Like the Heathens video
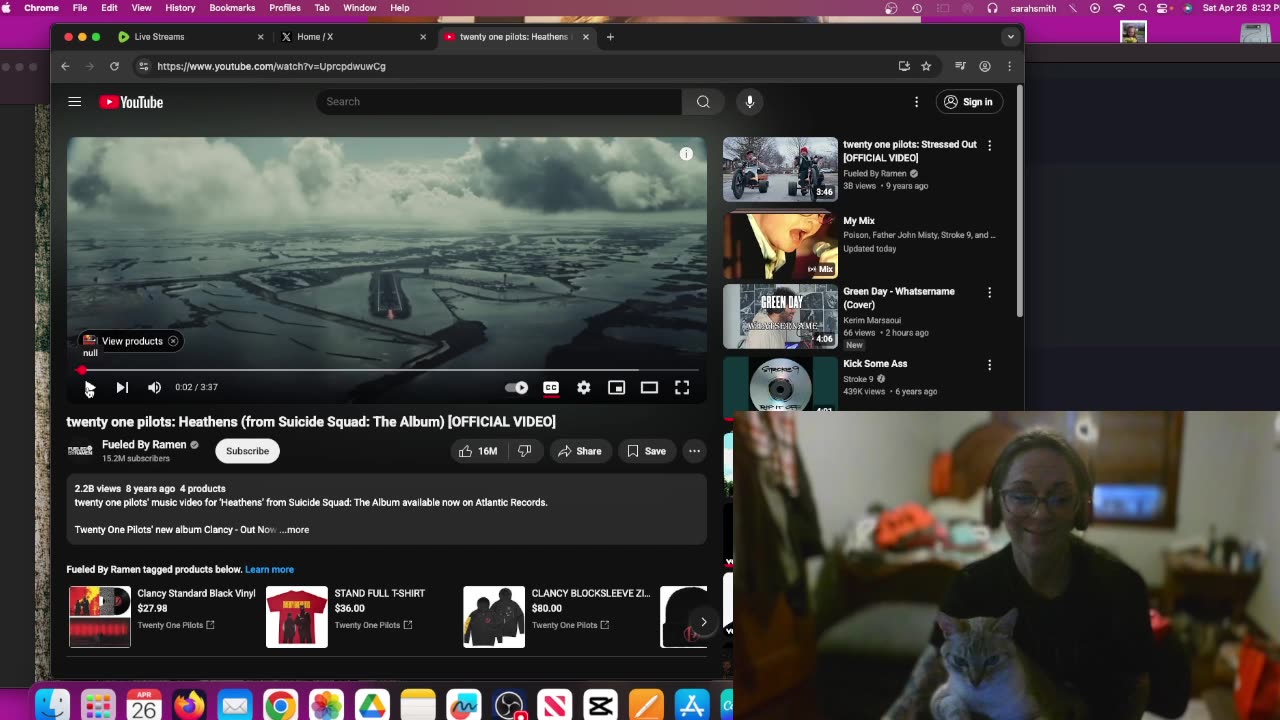This screenshot has height=720, width=1280. tap(478, 451)
